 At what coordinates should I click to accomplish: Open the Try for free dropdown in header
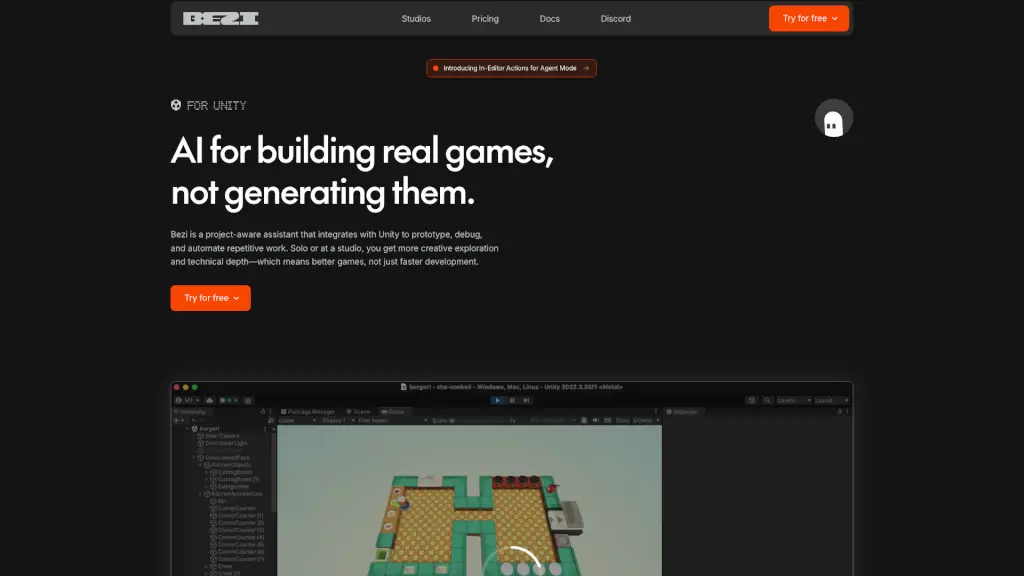coord(808,18)
